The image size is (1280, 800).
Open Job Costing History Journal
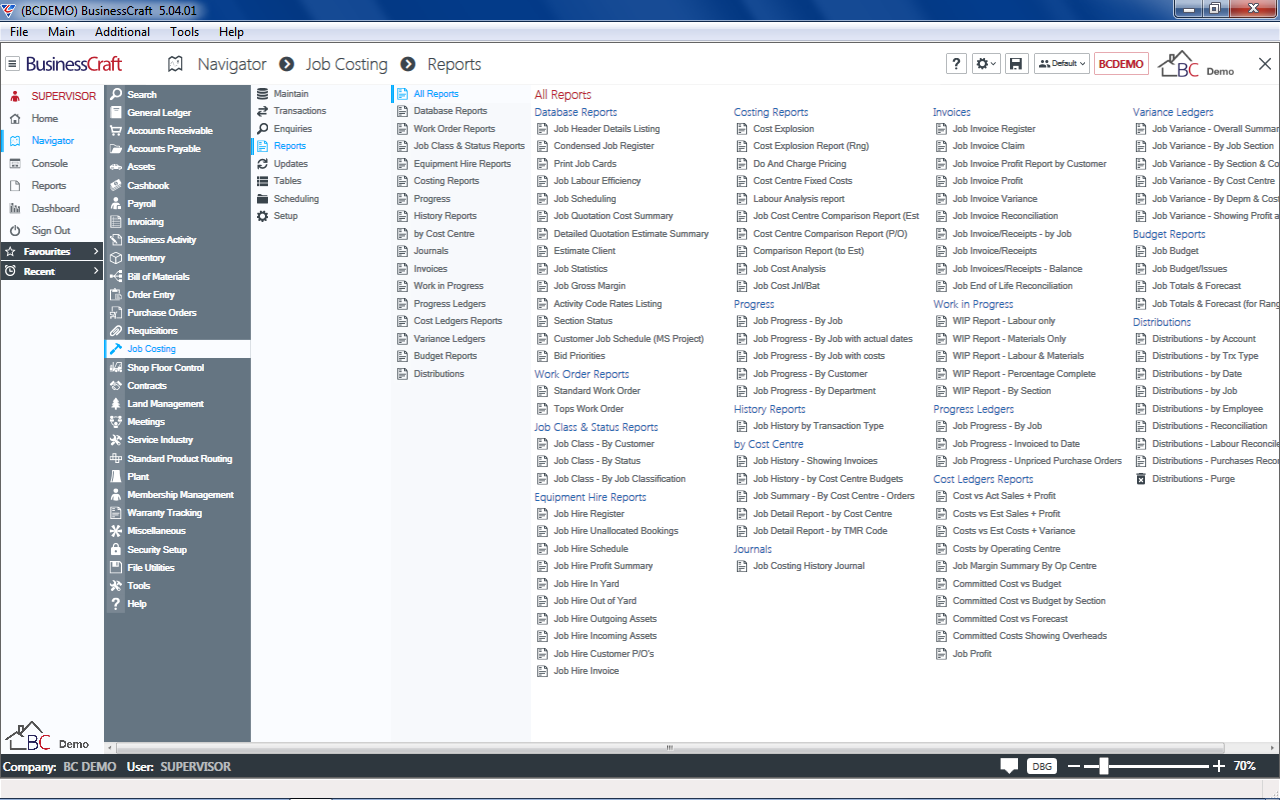pos(809,566)
